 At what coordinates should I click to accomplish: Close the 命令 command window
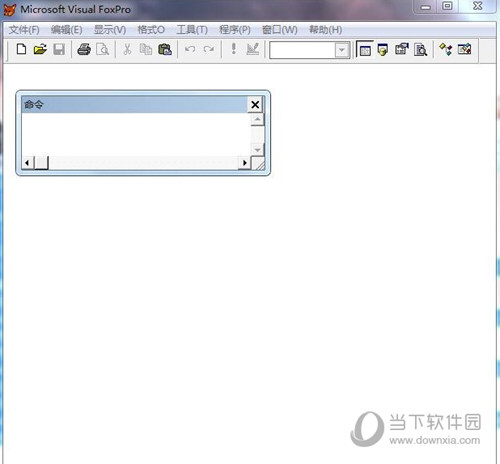click(255, 105)
